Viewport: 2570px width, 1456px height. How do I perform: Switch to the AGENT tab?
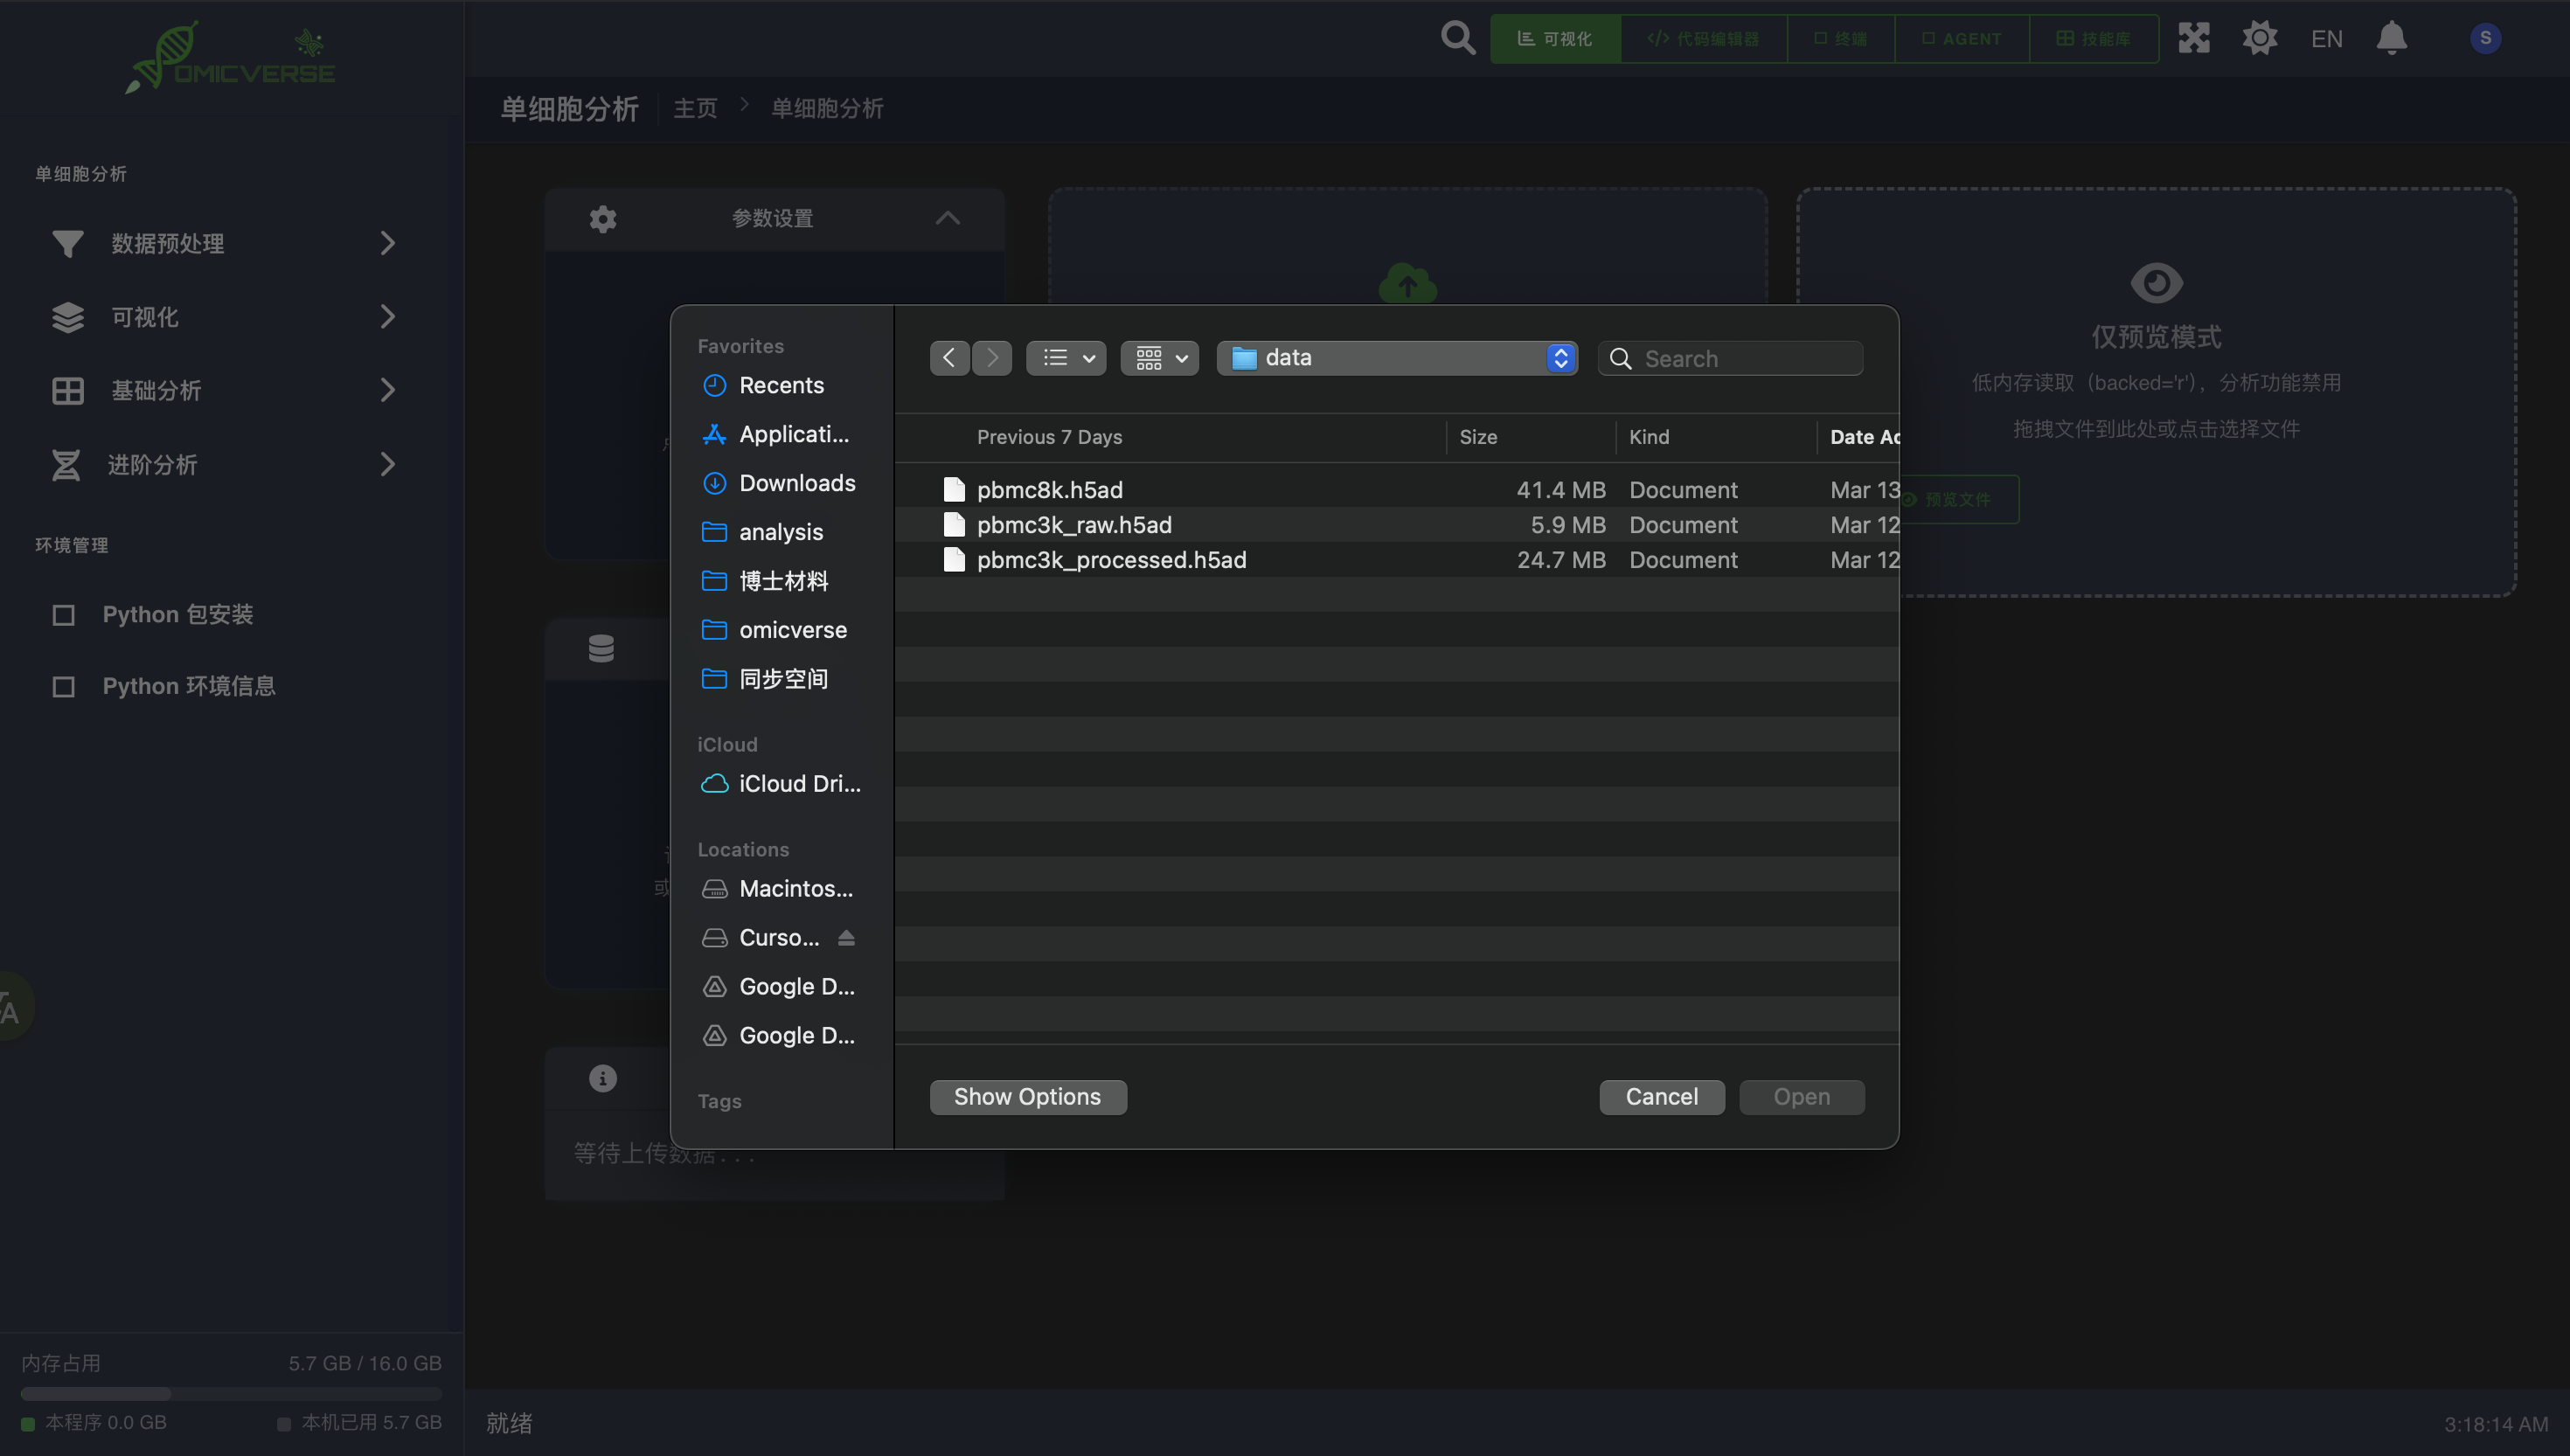click(x=1961, y=39)
